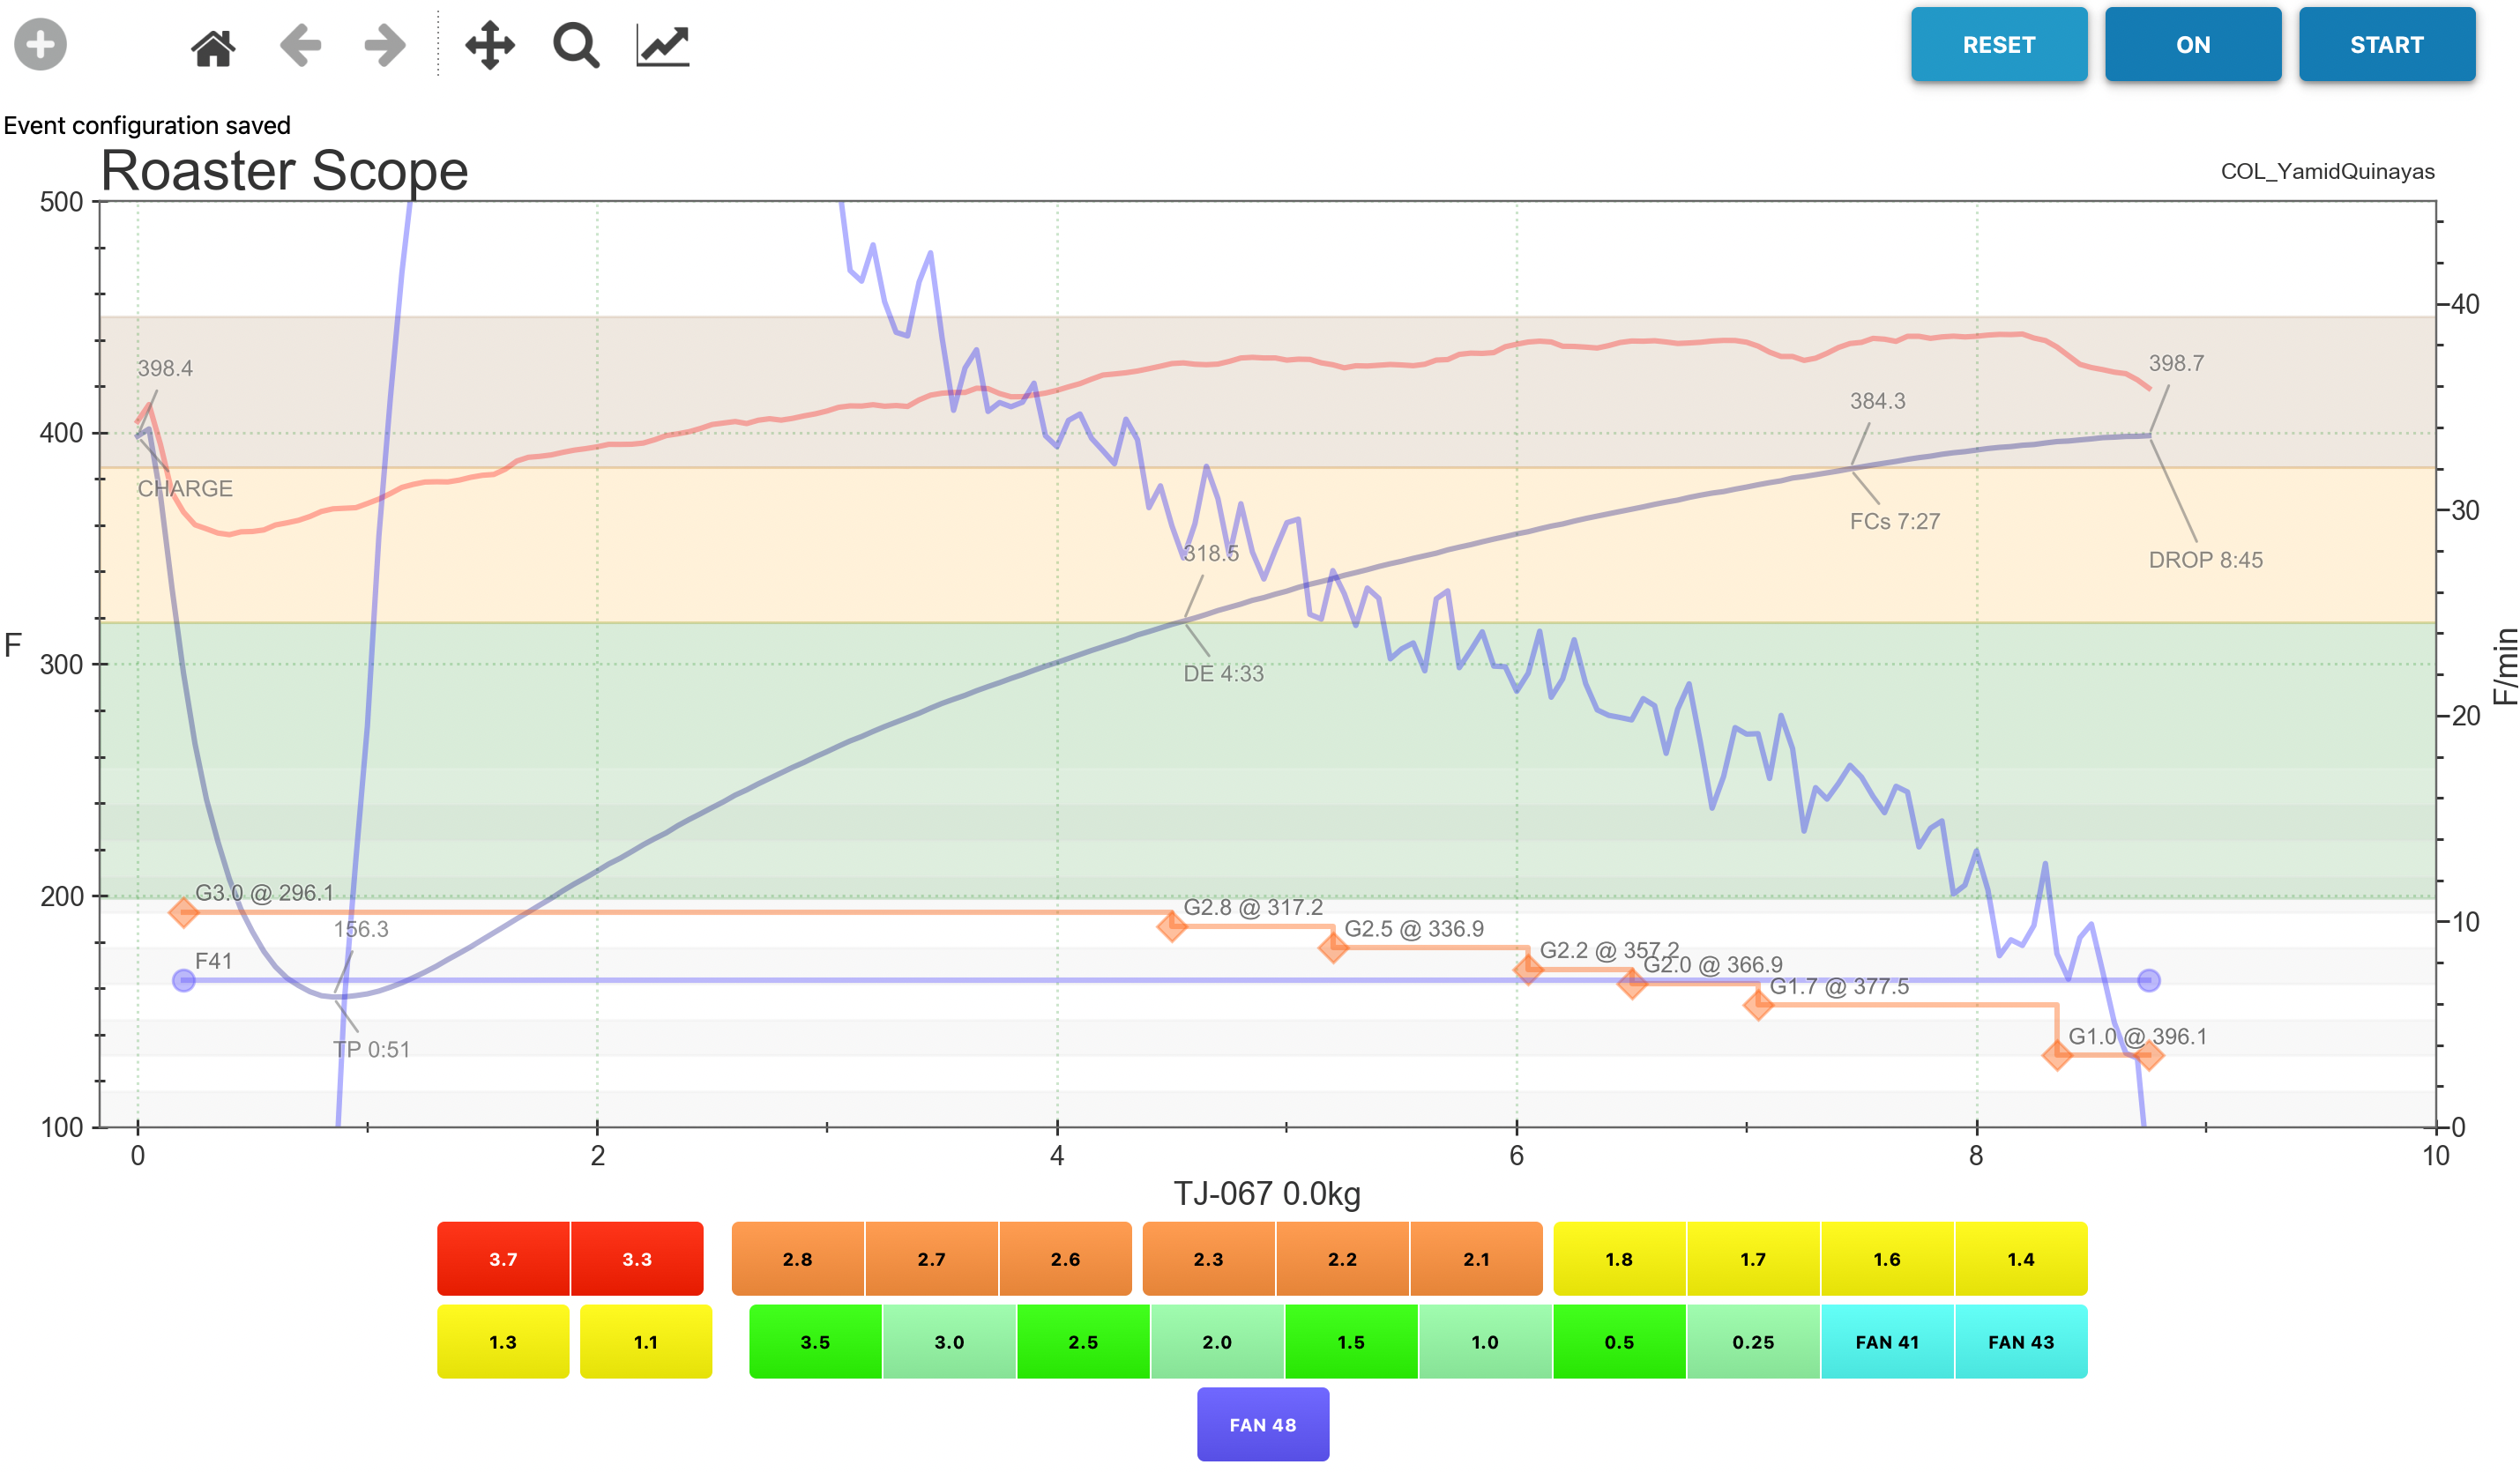Click the F41 fan event marker dot
This screenshot has height=1472, width=2520.
point(184,981)
